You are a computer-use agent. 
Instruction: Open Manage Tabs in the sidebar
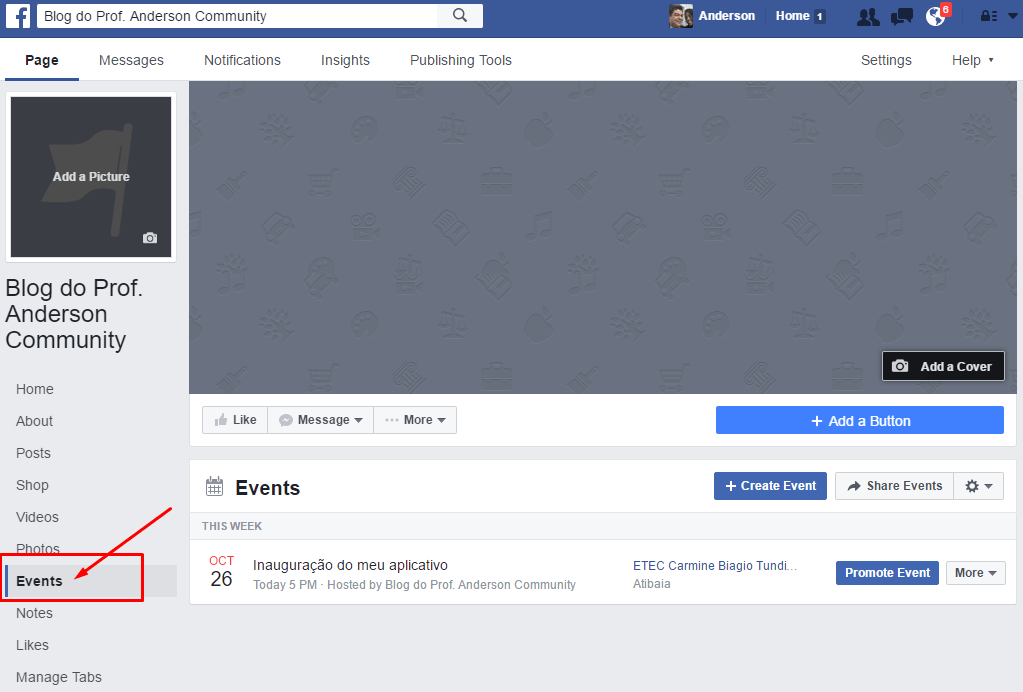59,677
